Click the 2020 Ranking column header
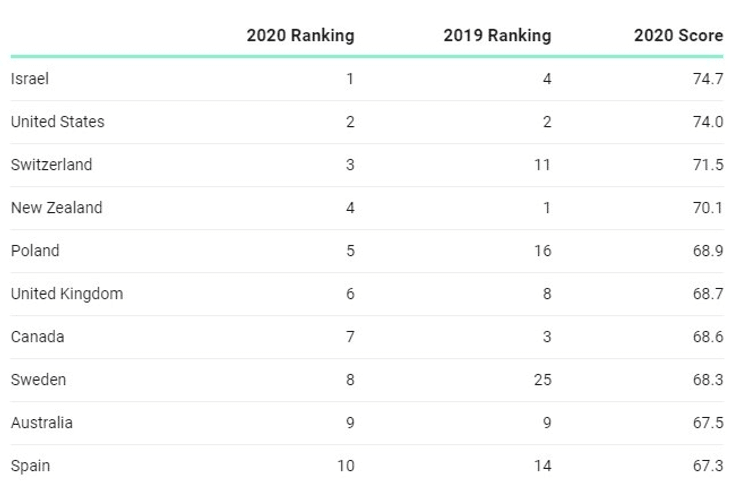The image size is (740, 489). pyautogui.click(x=300, y=36)
